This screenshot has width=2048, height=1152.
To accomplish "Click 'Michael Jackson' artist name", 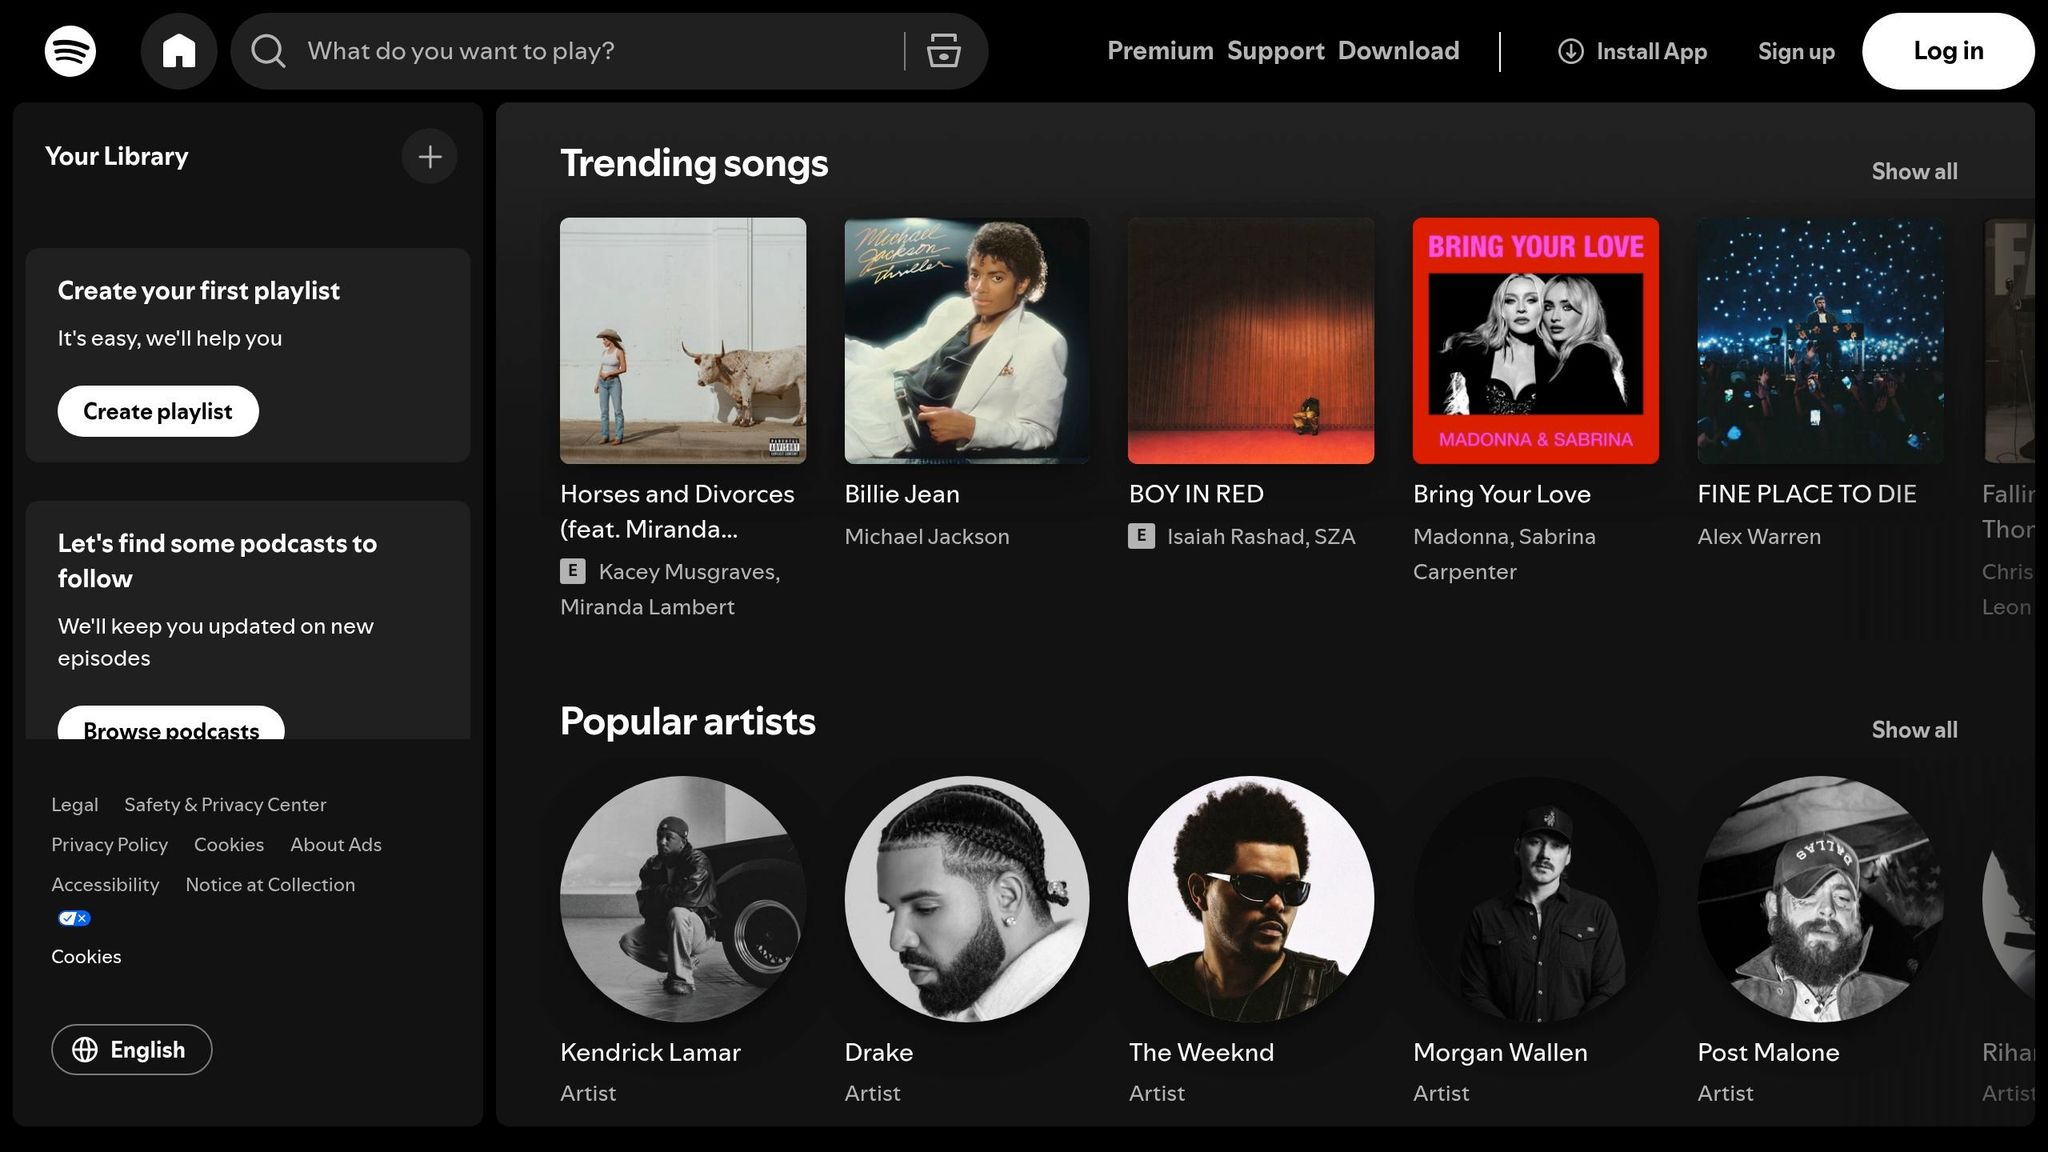I will (x=927, y=536).
